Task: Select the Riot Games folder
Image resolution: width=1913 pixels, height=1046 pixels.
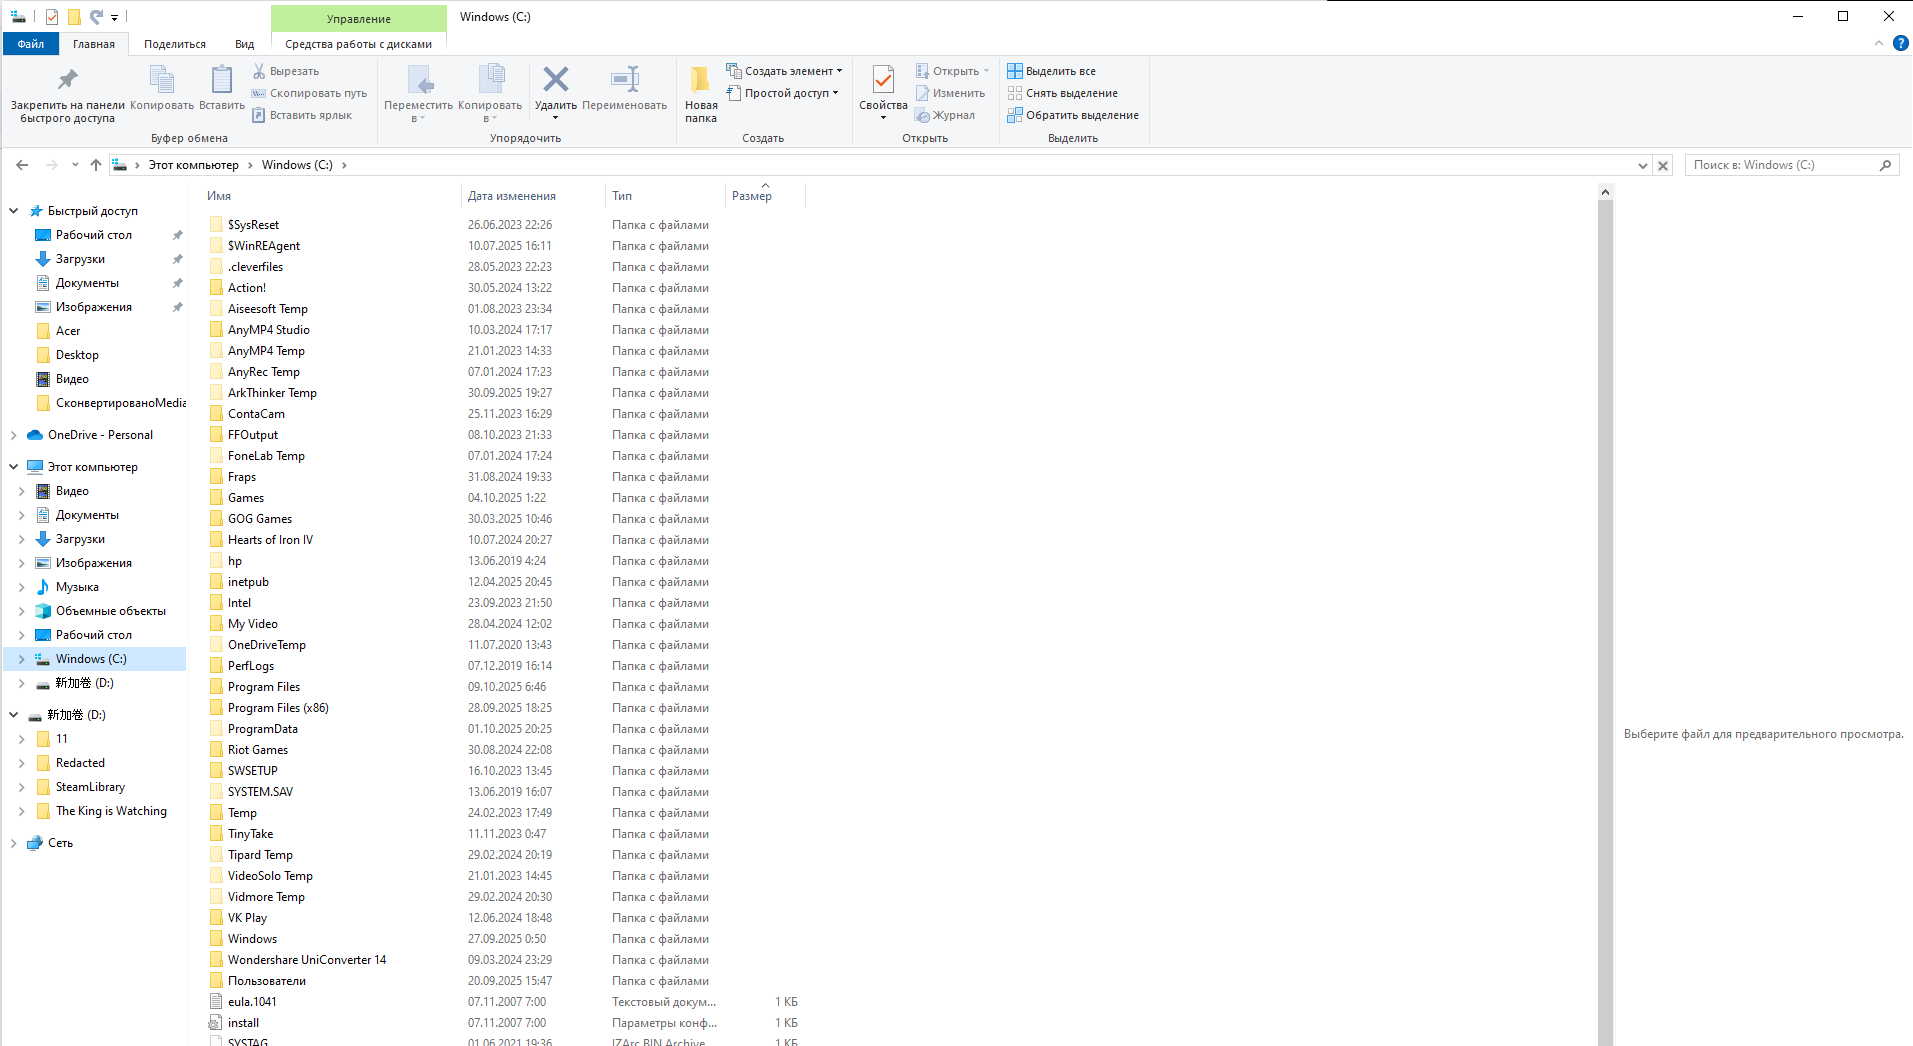Action: pos(258,750)
